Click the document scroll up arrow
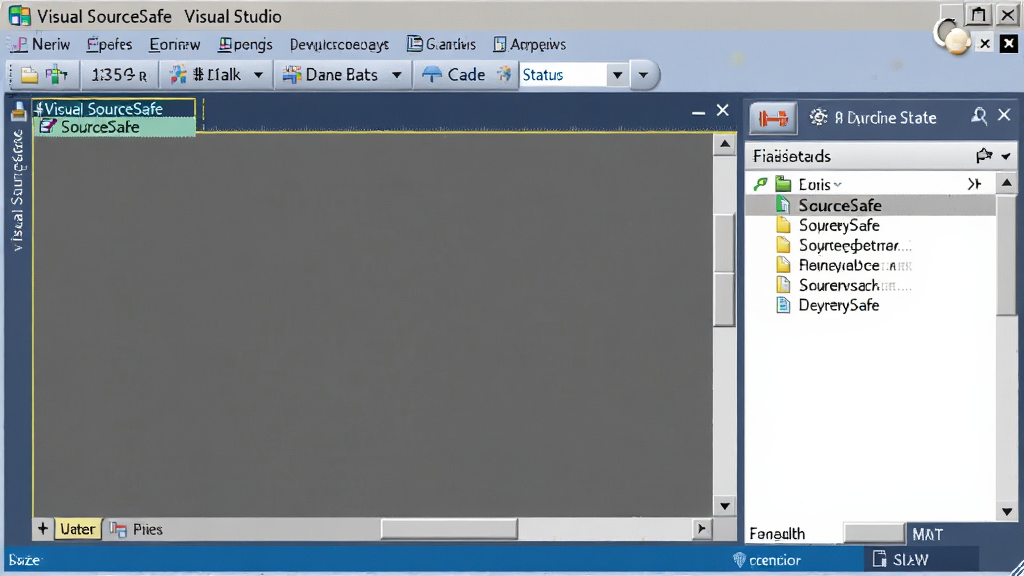 pyautogui.click(x=725, y=144)
